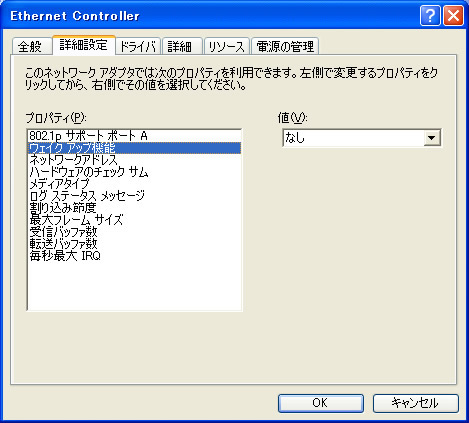Open the 値 dropdown arrow
The image size is (469, 423).
click(x=432, y=138)
